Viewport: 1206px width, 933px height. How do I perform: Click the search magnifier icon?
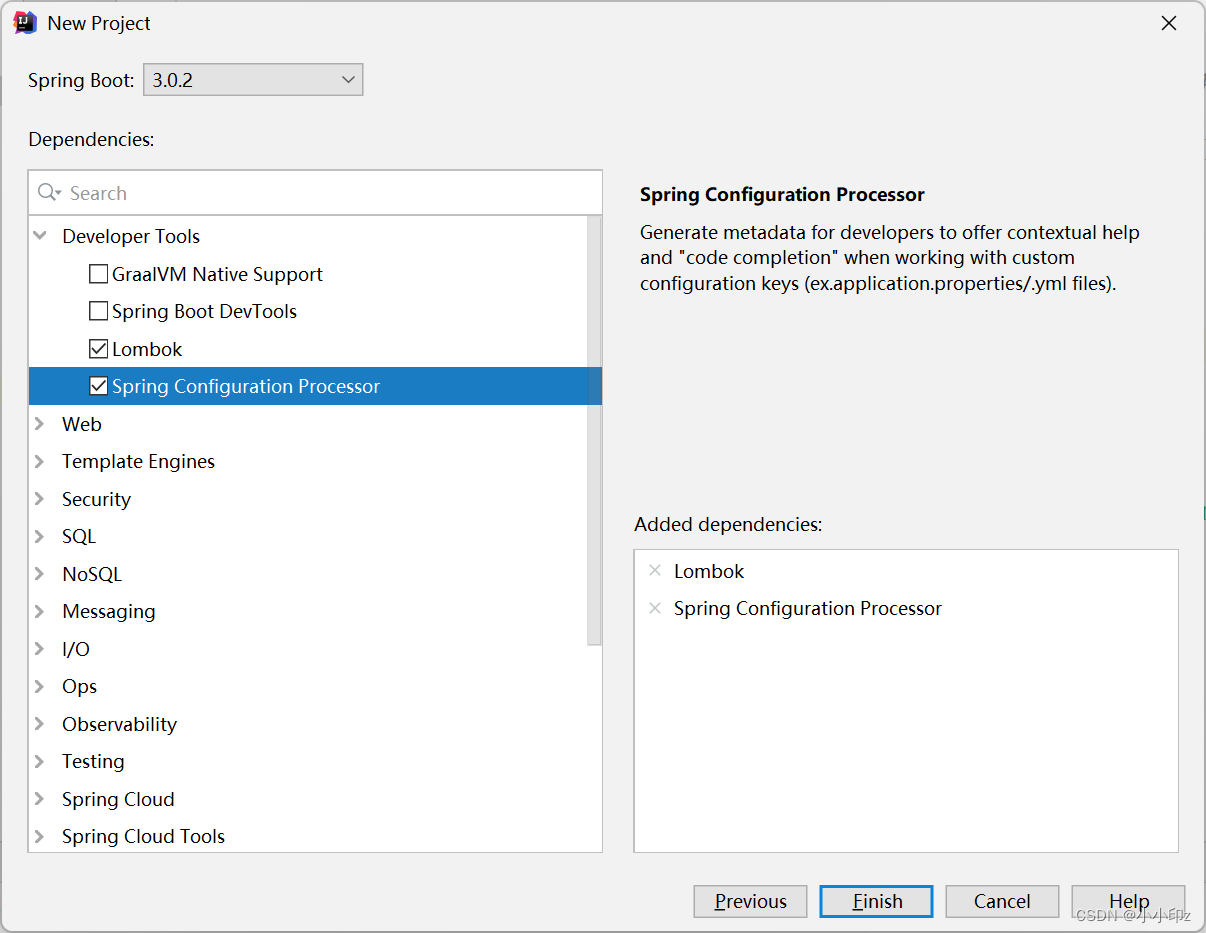pyautogui.click(x=47, y=192)
